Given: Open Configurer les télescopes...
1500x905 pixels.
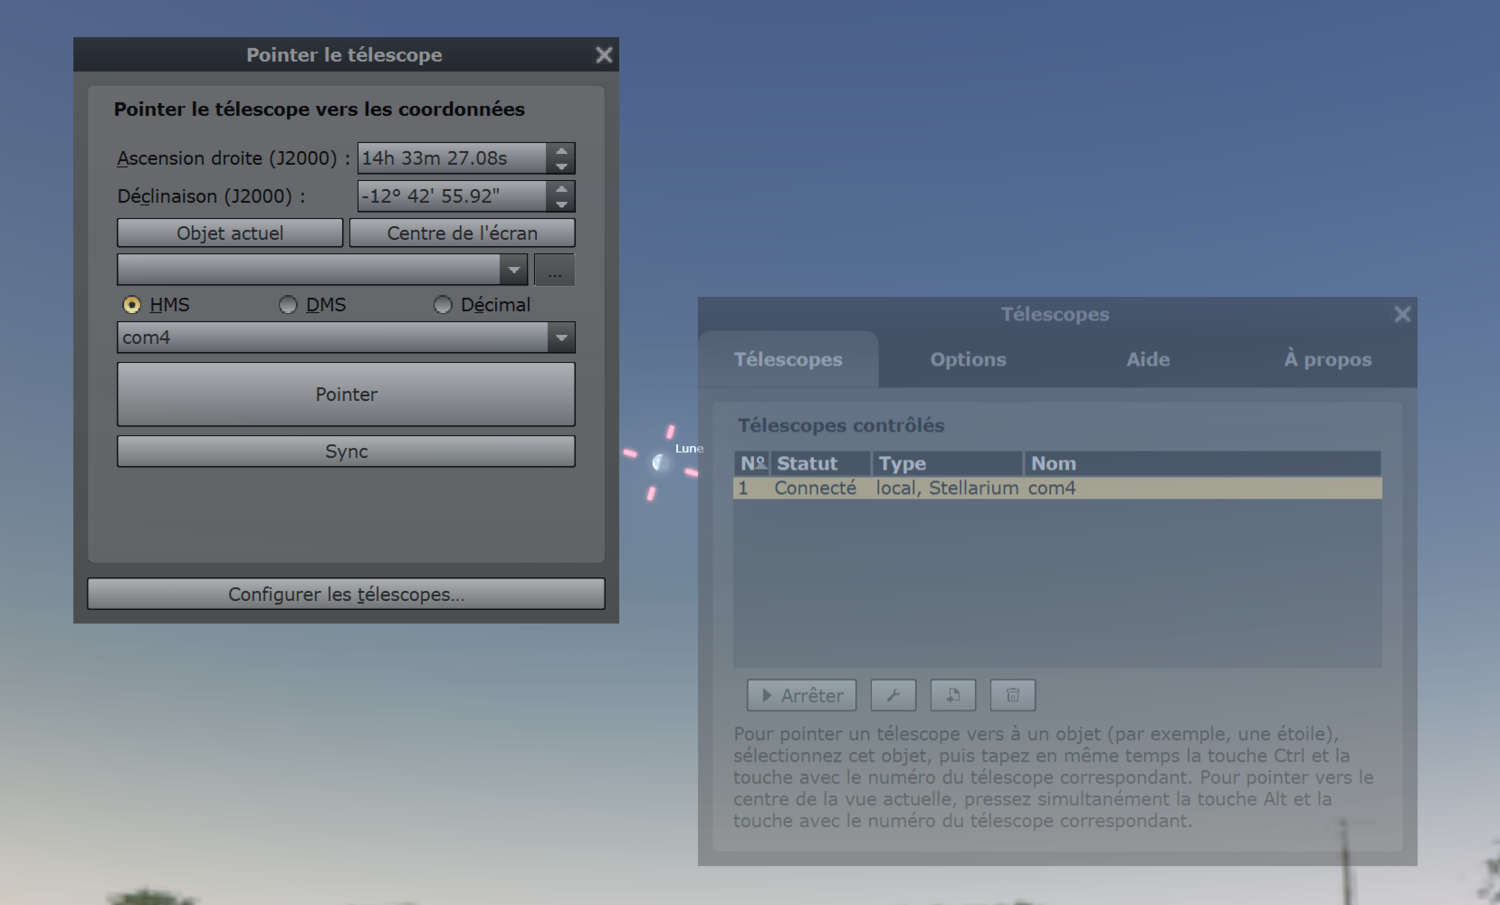Looking at the screenshot, I should 346,594.
